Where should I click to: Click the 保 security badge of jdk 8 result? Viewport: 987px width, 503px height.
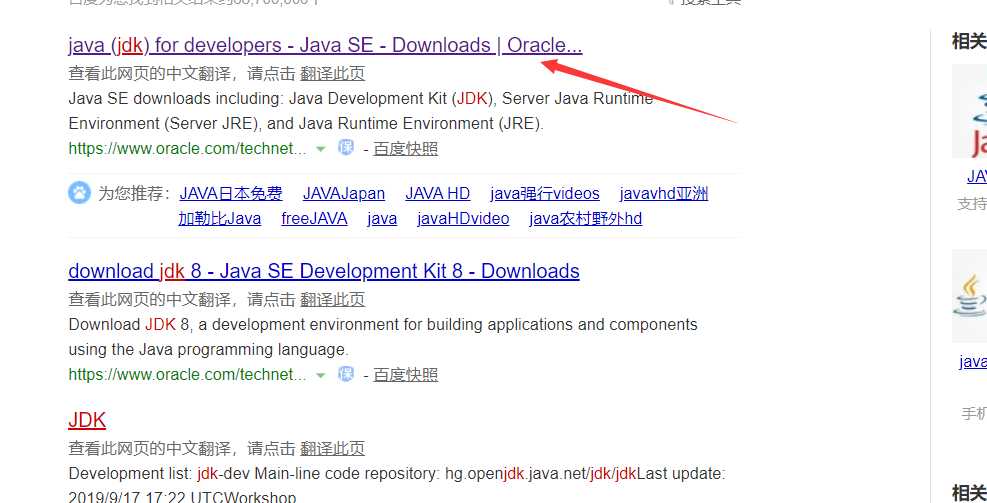tap(346, 374)
